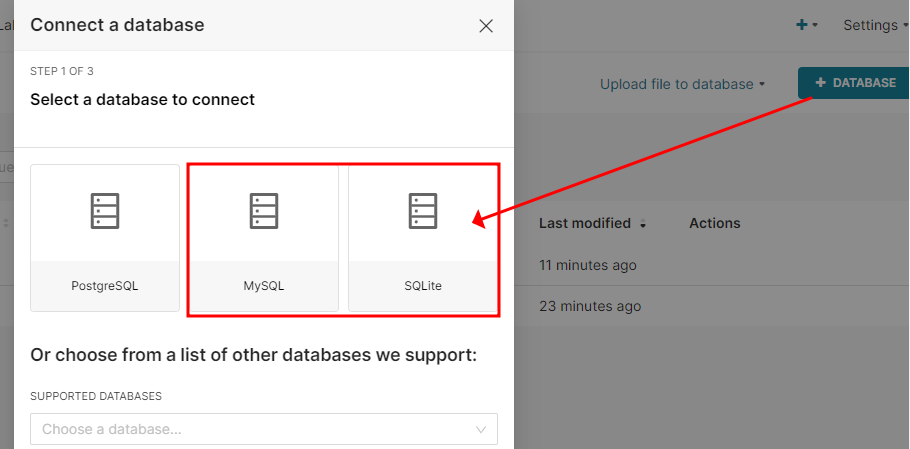Viewport: 910px width, 449px height.
Task: Click 'Select a database to connect' heading
Action: [143, 100]
